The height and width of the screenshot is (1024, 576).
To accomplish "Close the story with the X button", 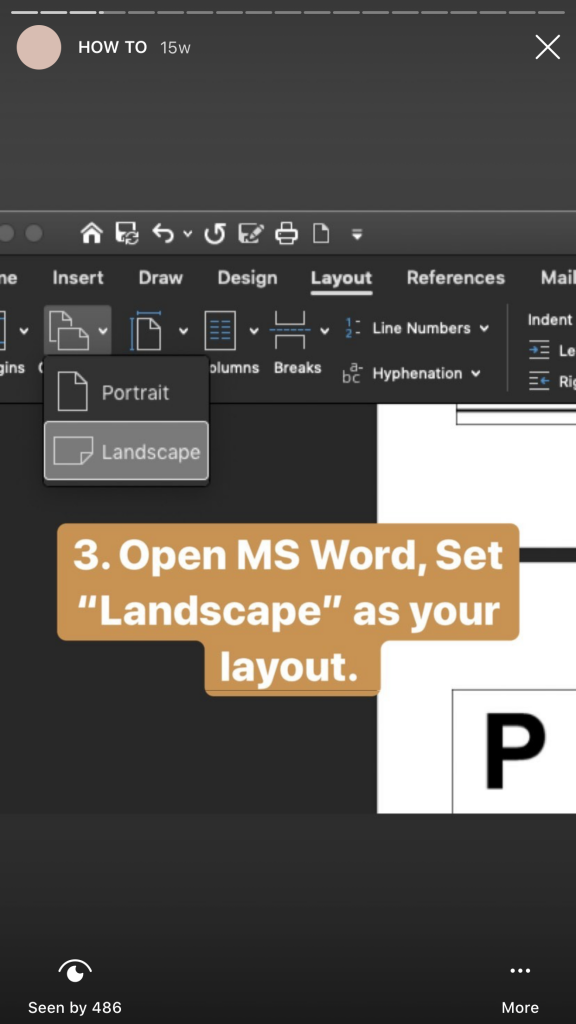I will [x=547, y=47].
